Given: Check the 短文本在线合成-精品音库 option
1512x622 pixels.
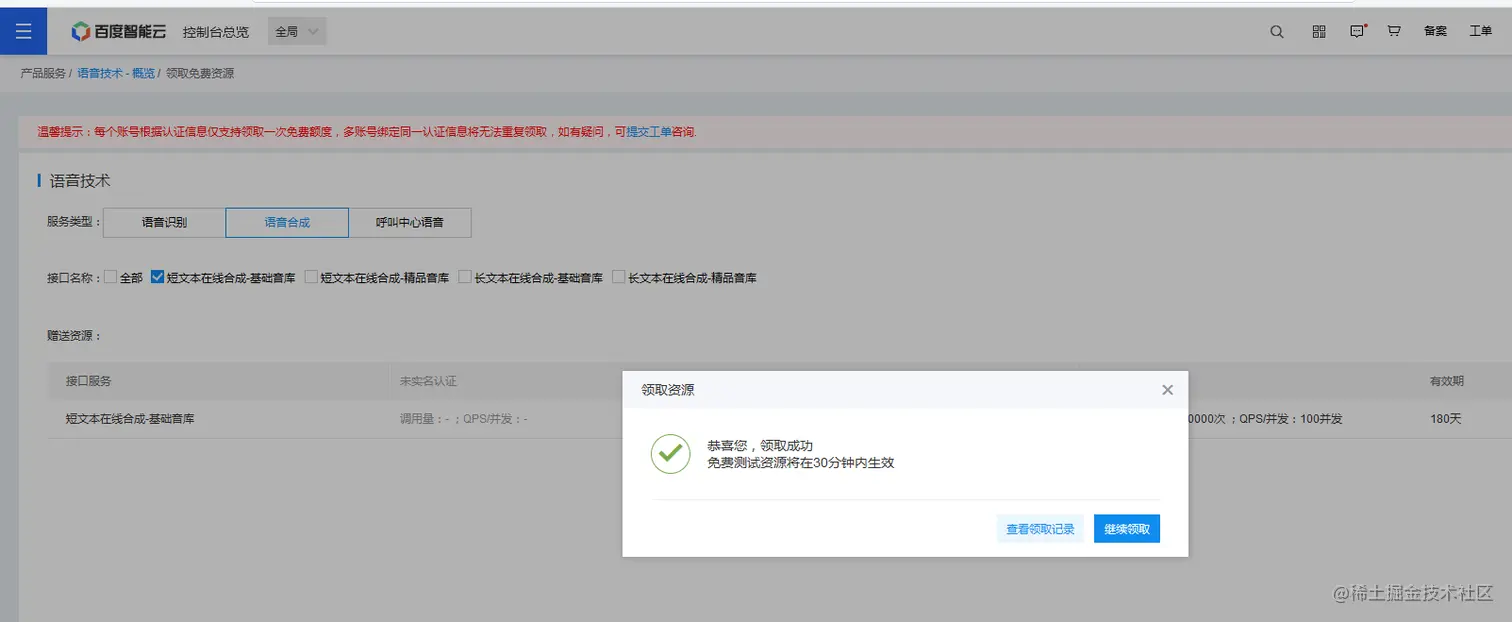Looking at the screenshot, I should (309, 277).
